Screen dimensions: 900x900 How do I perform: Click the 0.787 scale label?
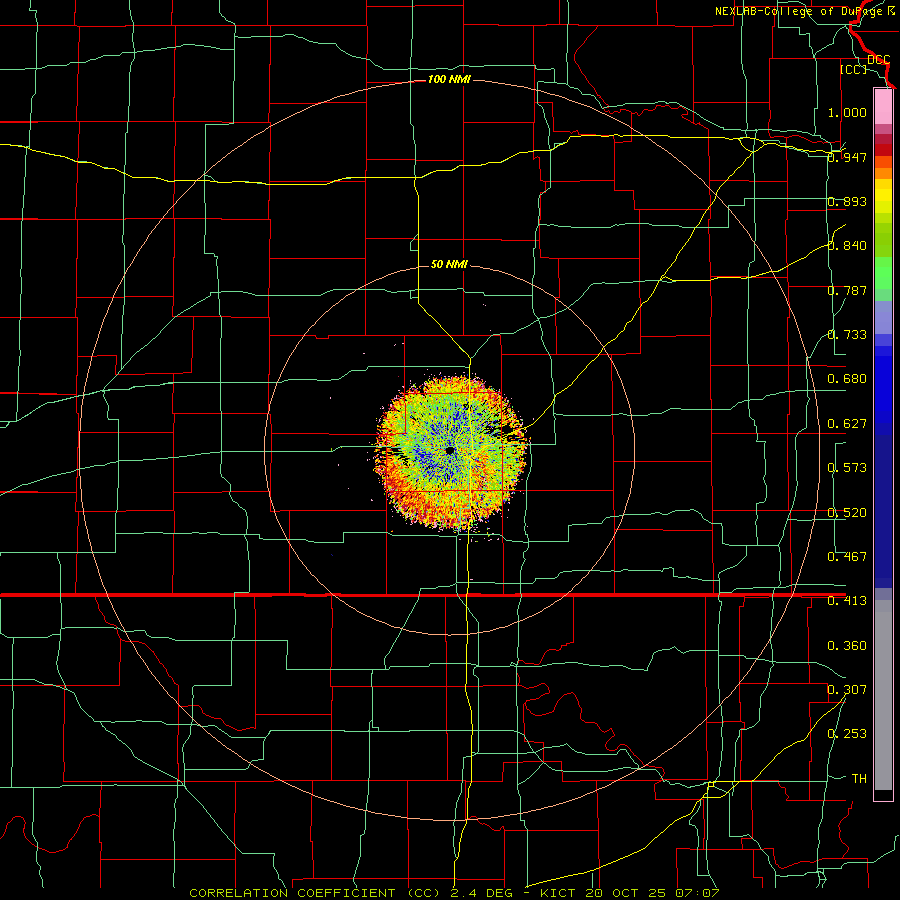coord(847,290)
